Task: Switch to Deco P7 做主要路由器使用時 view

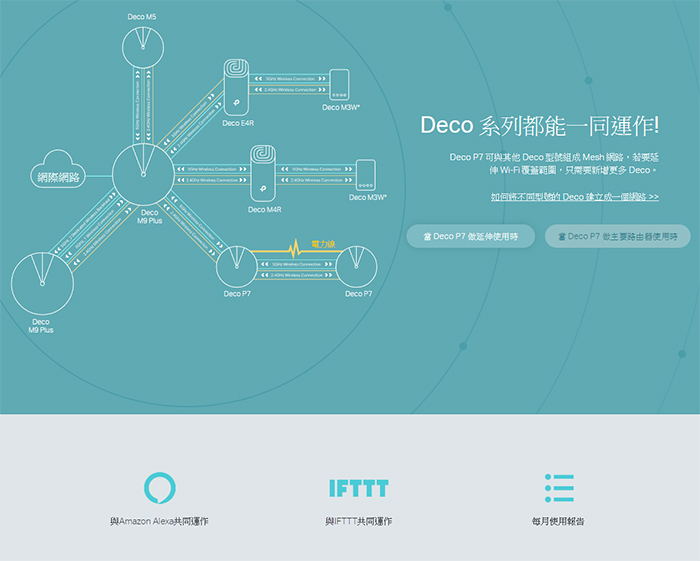Action: 617,236
